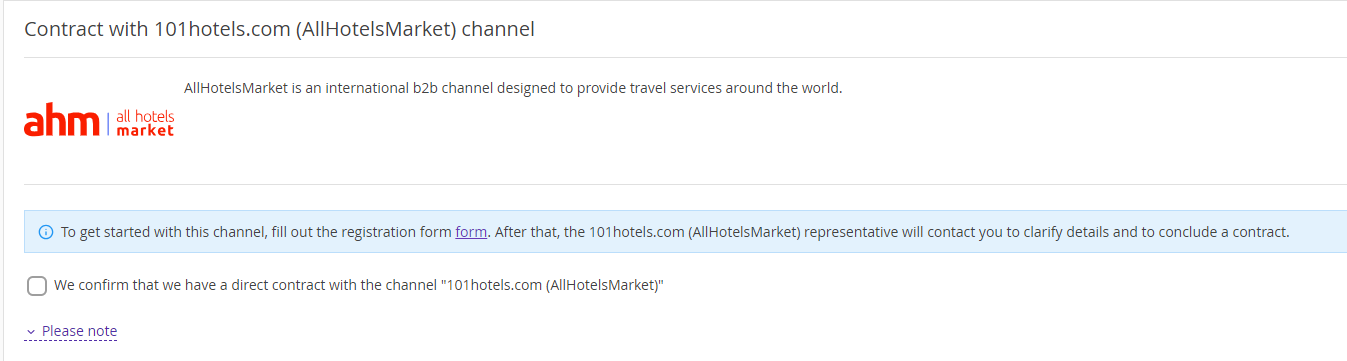Click the "conclude a contract" phrase in the banner
Image resolution: width=1347 pixels, height=361 pixels.
[x=1223, y=232]
